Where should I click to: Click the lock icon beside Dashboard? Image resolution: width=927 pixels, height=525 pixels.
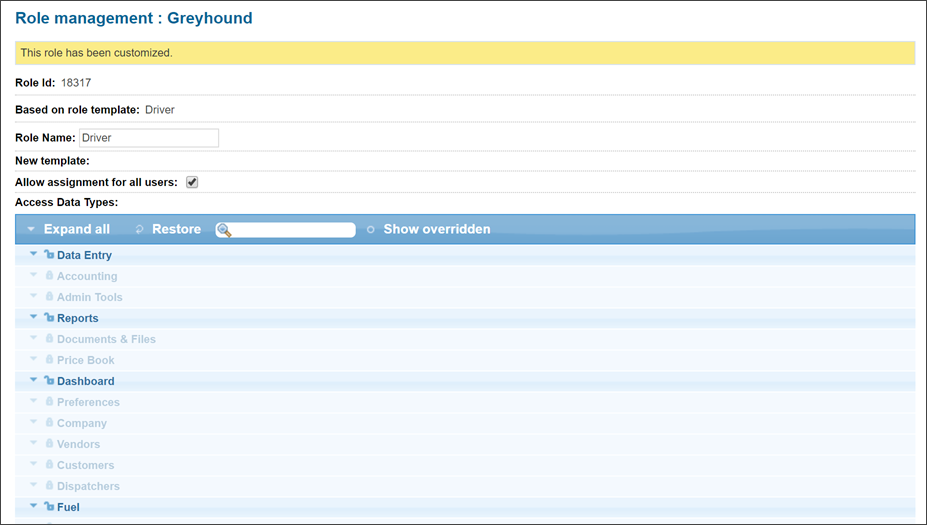(48, 381)
